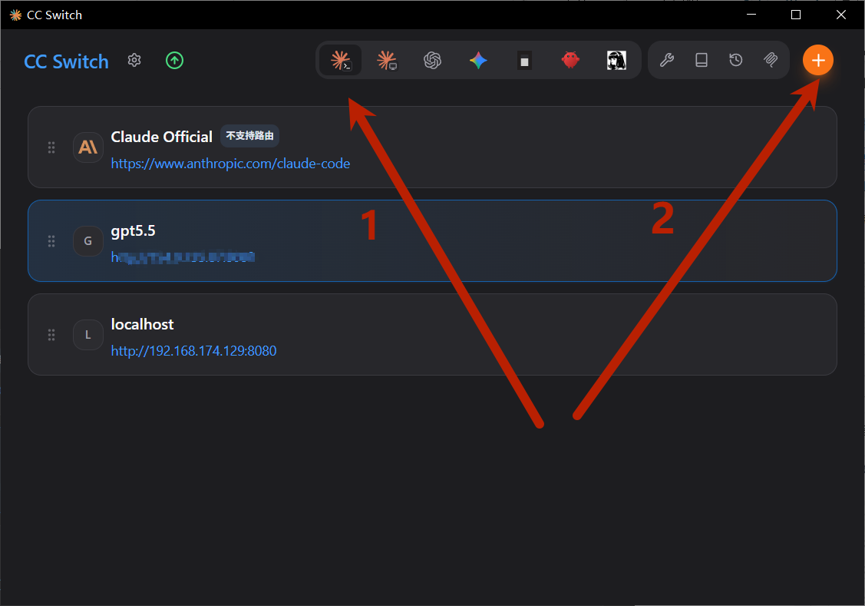Click the 不支持路由 badge
865x606 pixels.
pyautogui.click(x=249, y=136)
